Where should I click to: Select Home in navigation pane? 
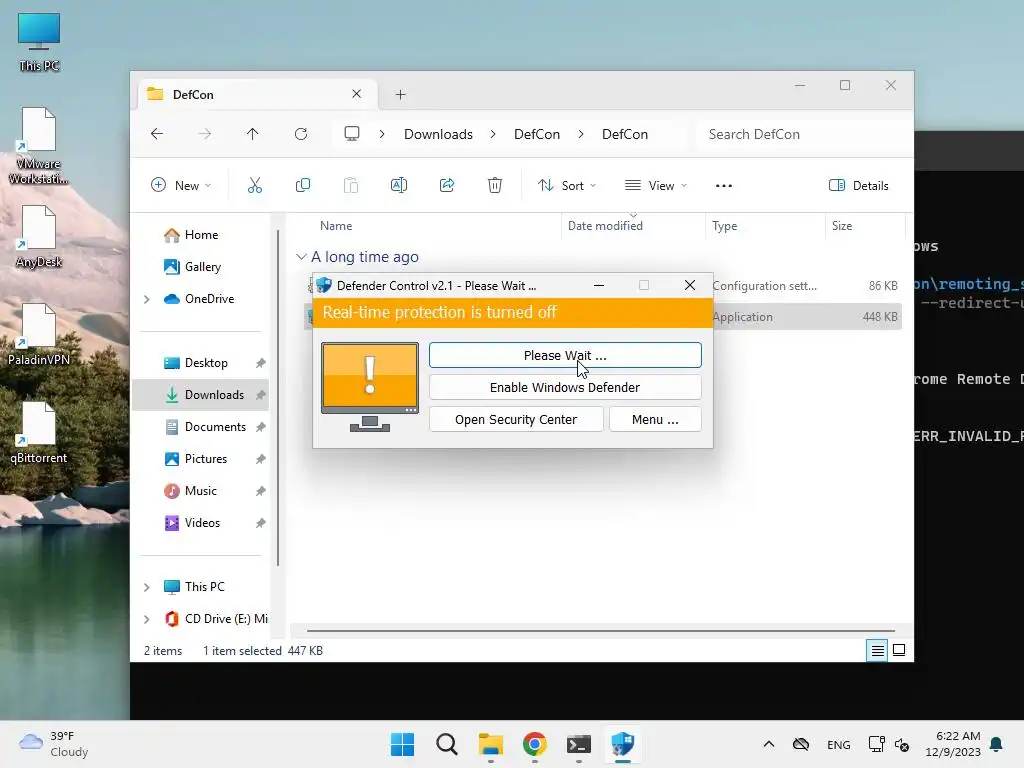(x=201, y=234)
